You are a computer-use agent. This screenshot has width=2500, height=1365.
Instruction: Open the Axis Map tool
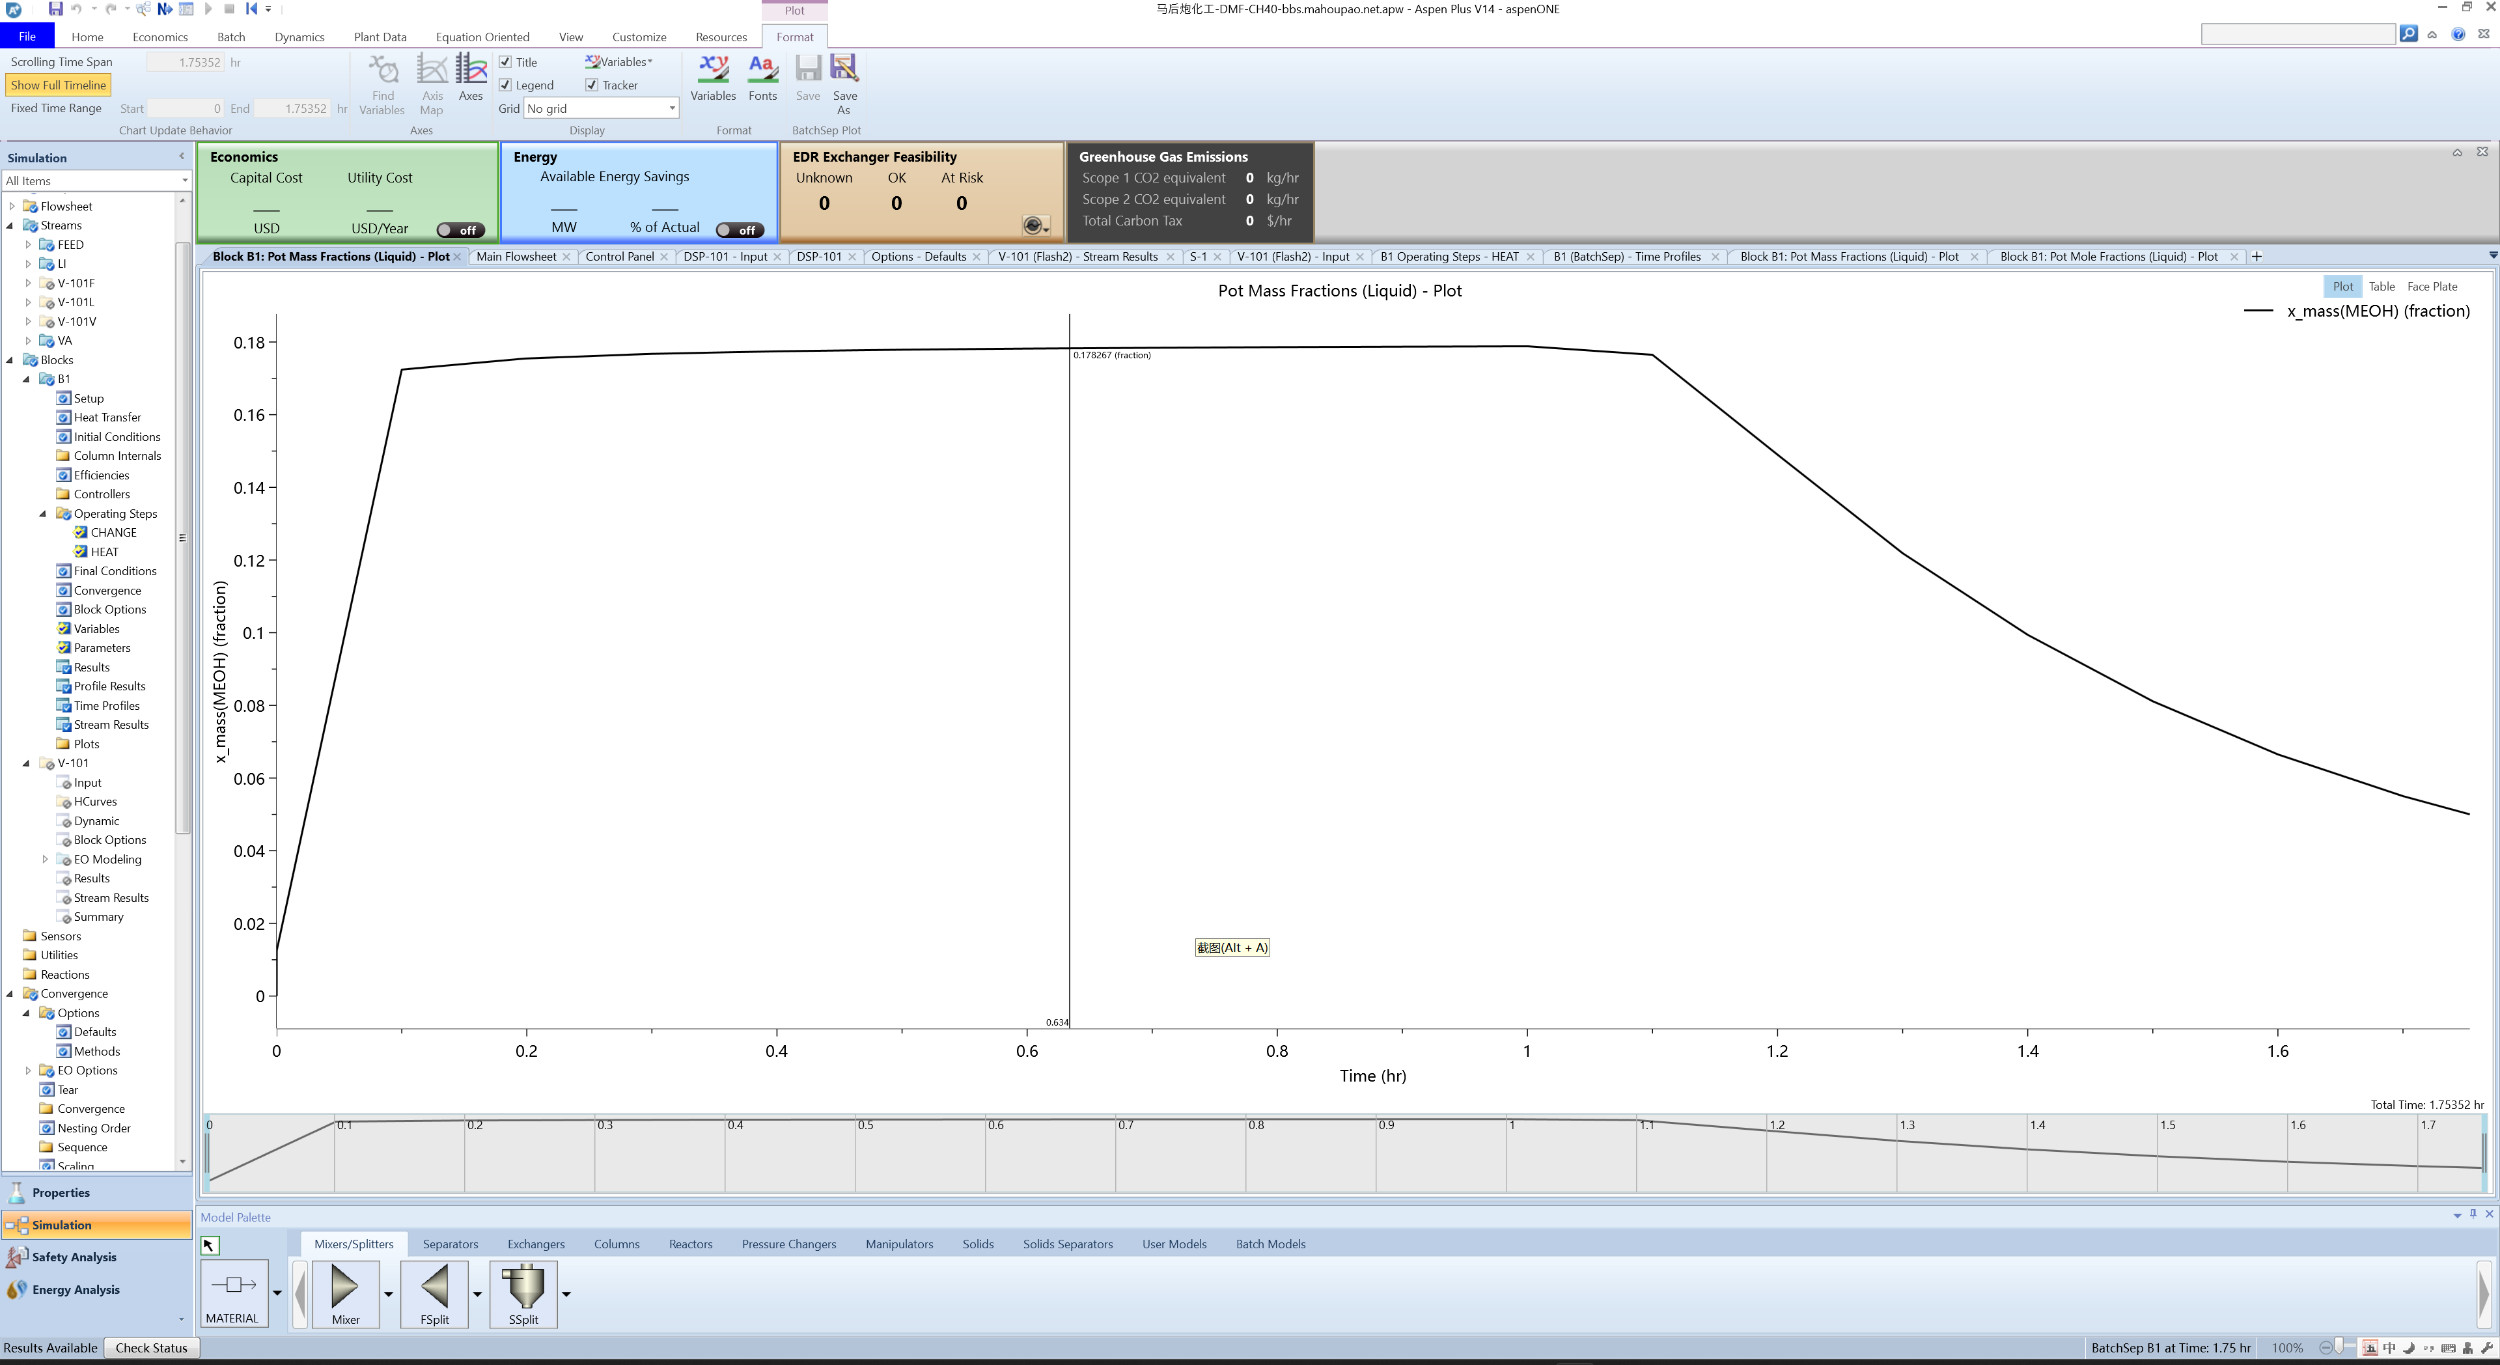tap(432, 84)
